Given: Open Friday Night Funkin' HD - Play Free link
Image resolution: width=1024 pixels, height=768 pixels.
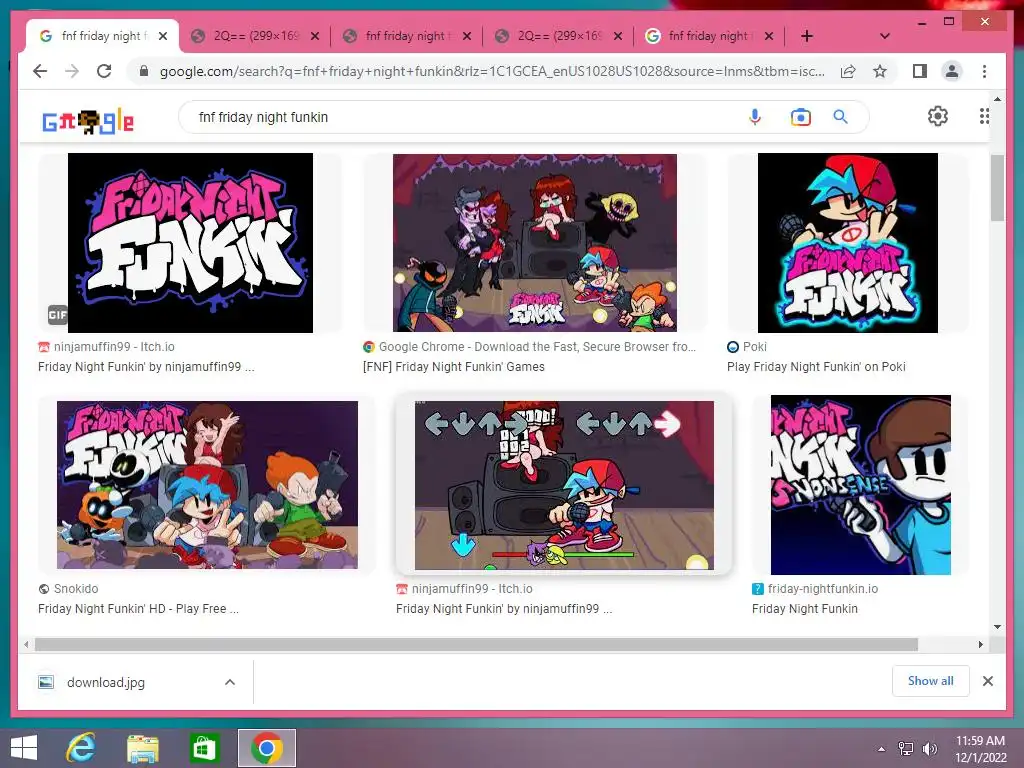Looking at the screenshot, I should 138,609.
